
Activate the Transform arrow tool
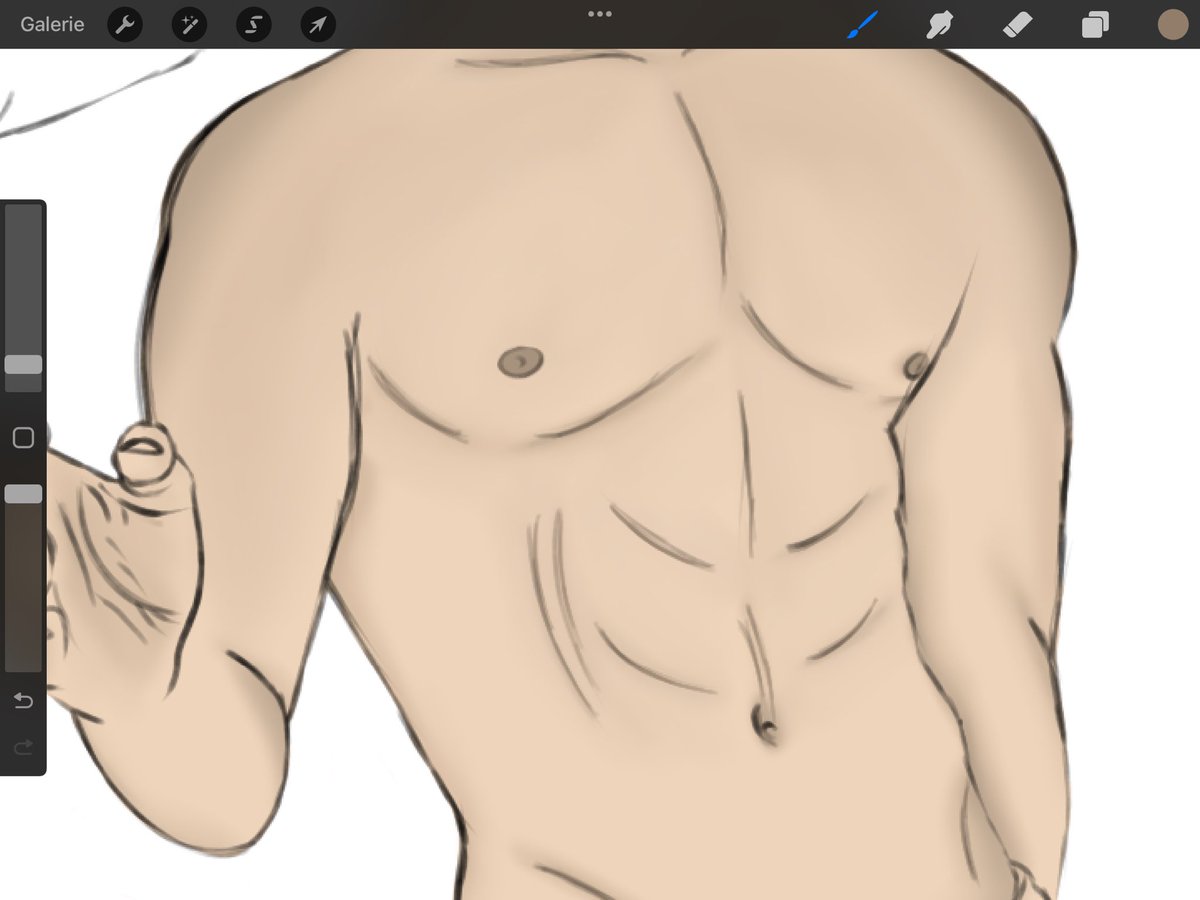pyautogui.click(x=318, y=25)
